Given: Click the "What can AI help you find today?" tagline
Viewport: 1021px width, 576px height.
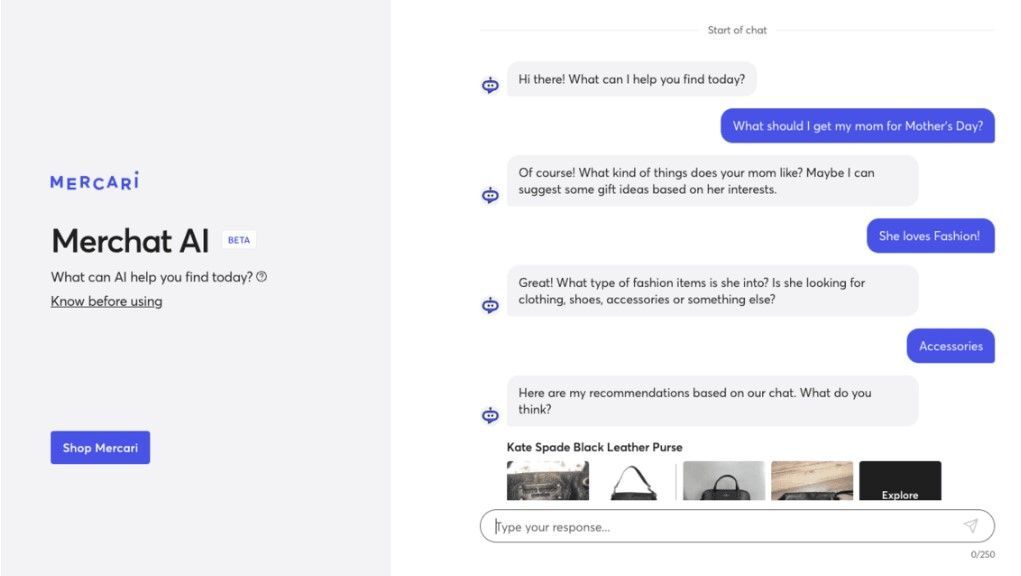Looking at the screenshot, I should (152, 277).
